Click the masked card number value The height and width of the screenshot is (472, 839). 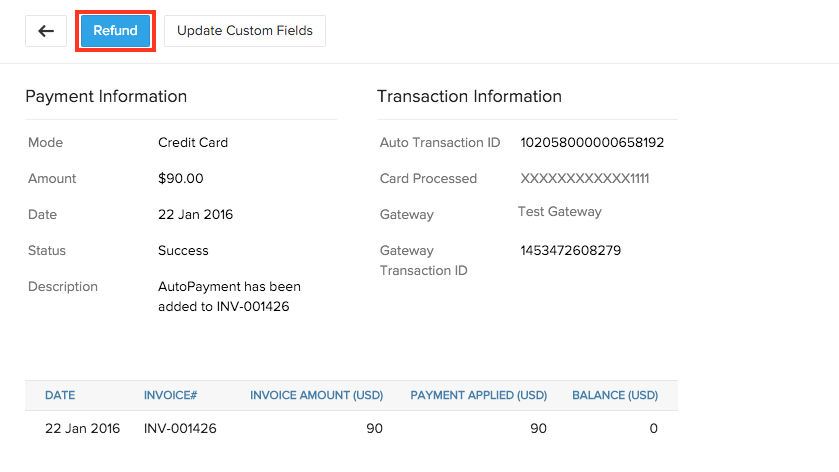pos(585,179)
